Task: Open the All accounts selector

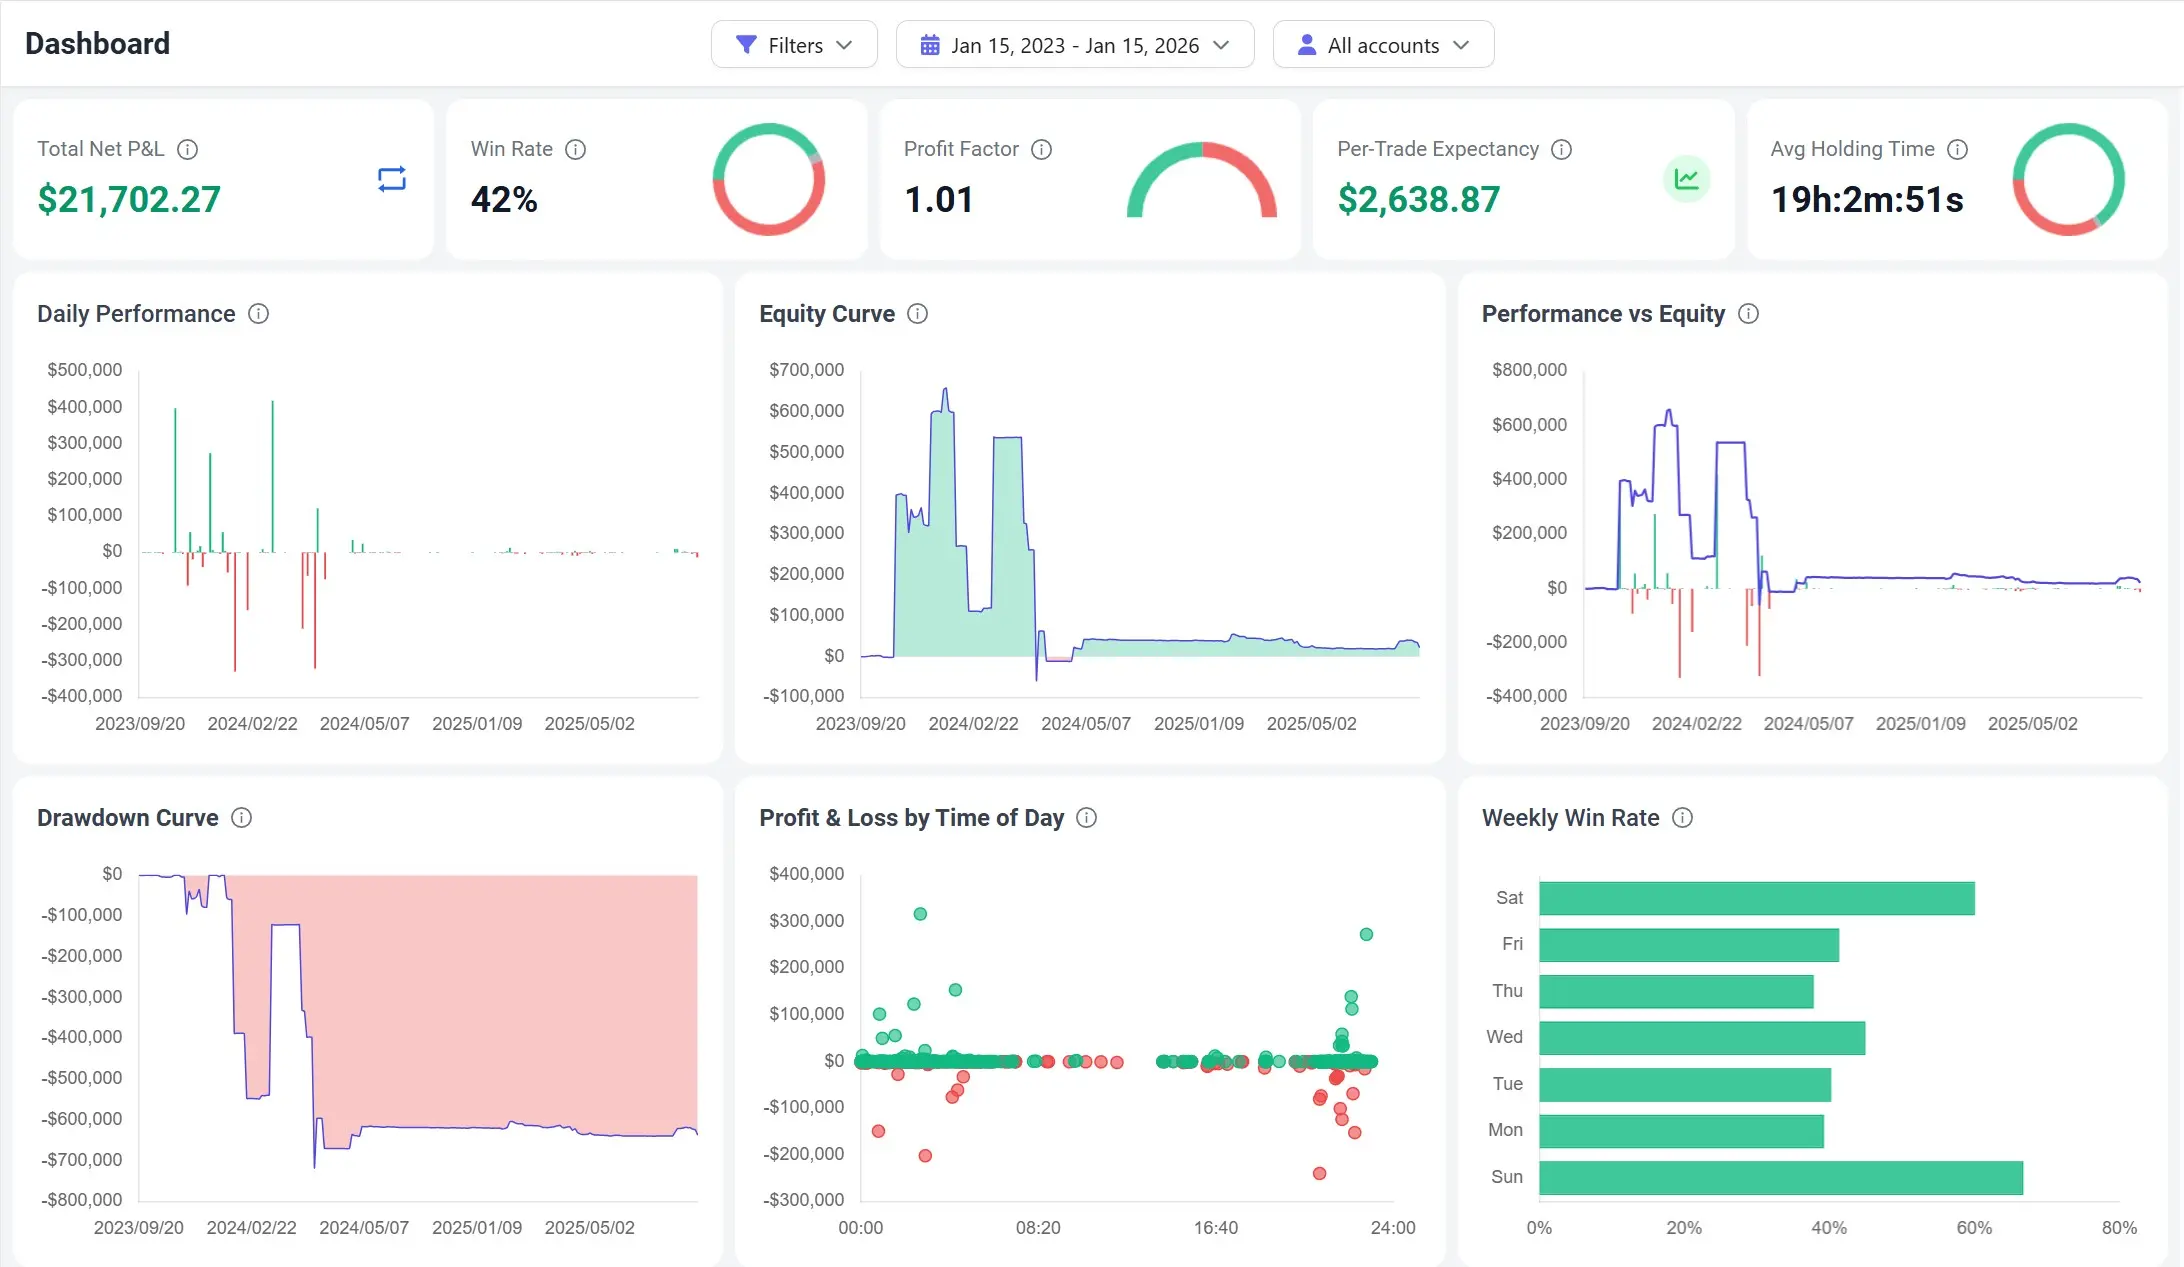Action: 1383,44
